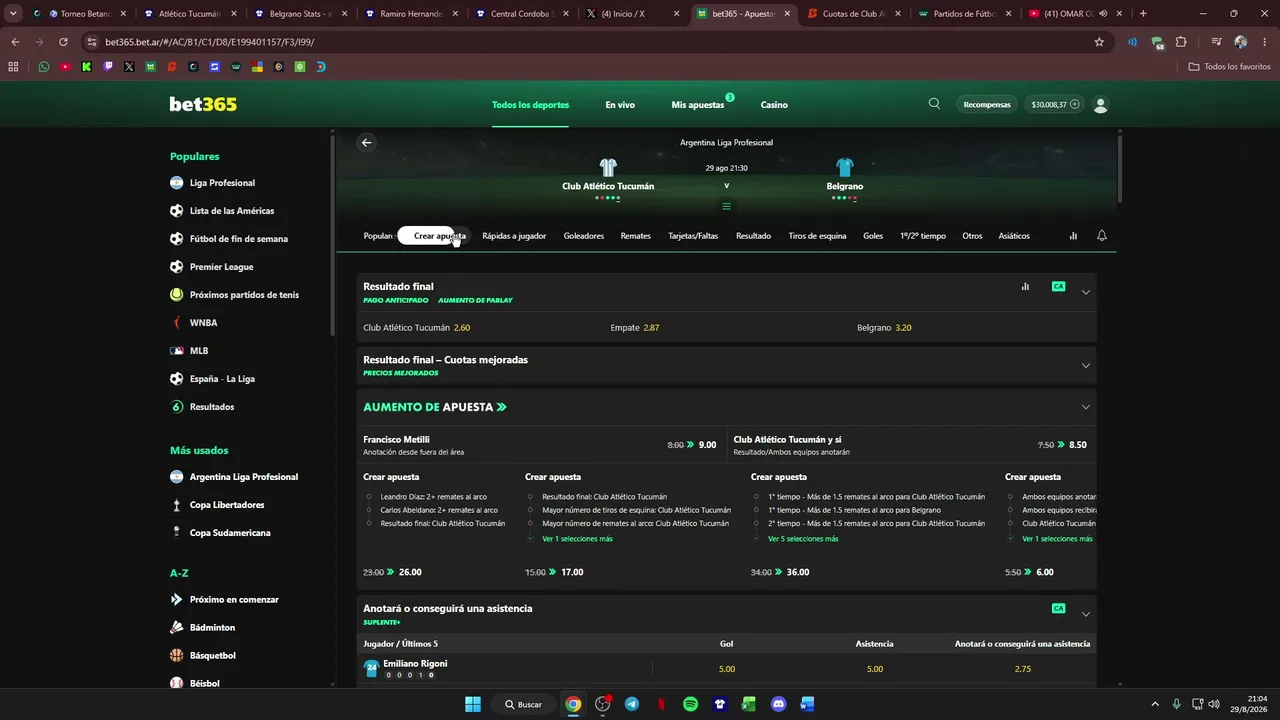Viewport: 1280px width, 720px height.
Task: Switch to the Tiros de esquina tab
Action: coord(817,236)
